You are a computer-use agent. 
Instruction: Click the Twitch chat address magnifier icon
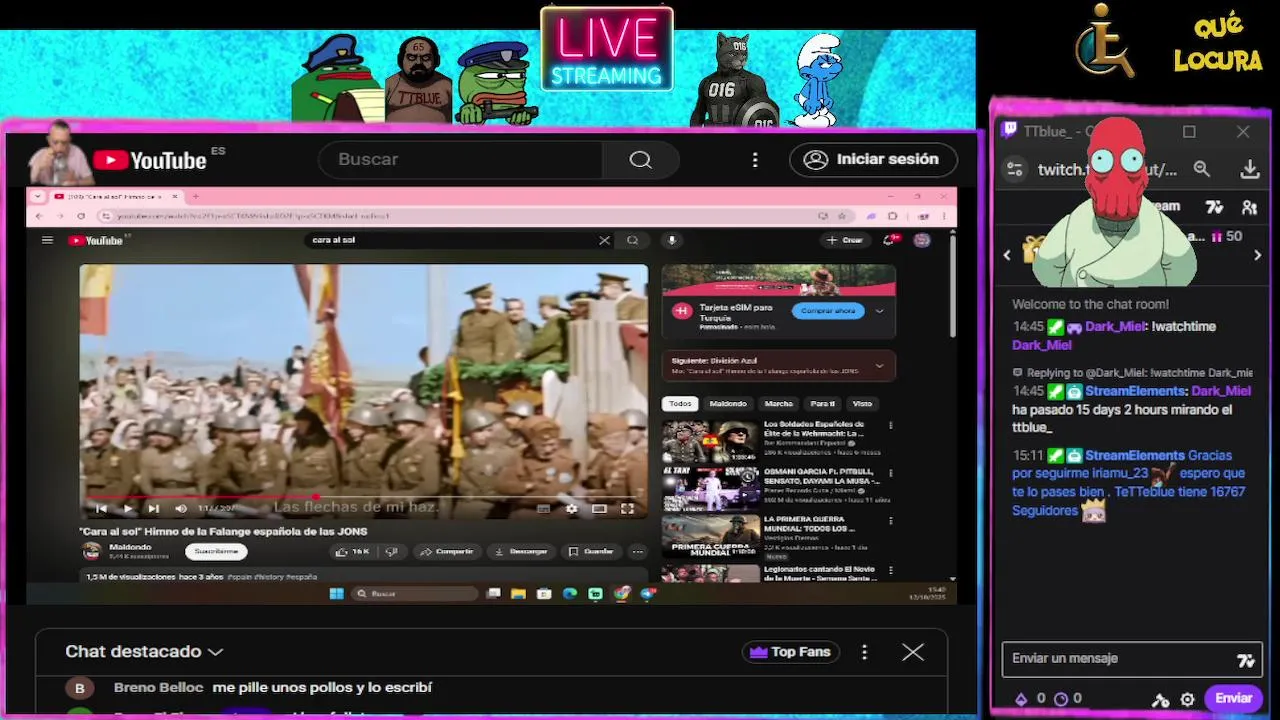pos(1202,170)
